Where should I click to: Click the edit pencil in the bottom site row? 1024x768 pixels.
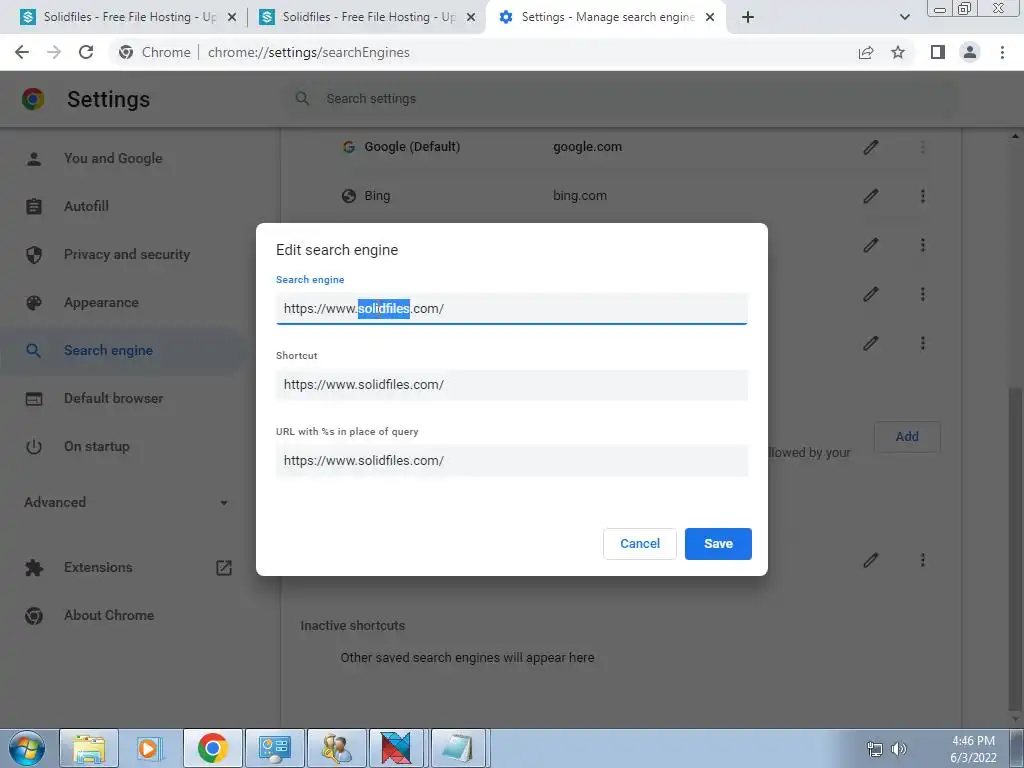pos(871,560)
